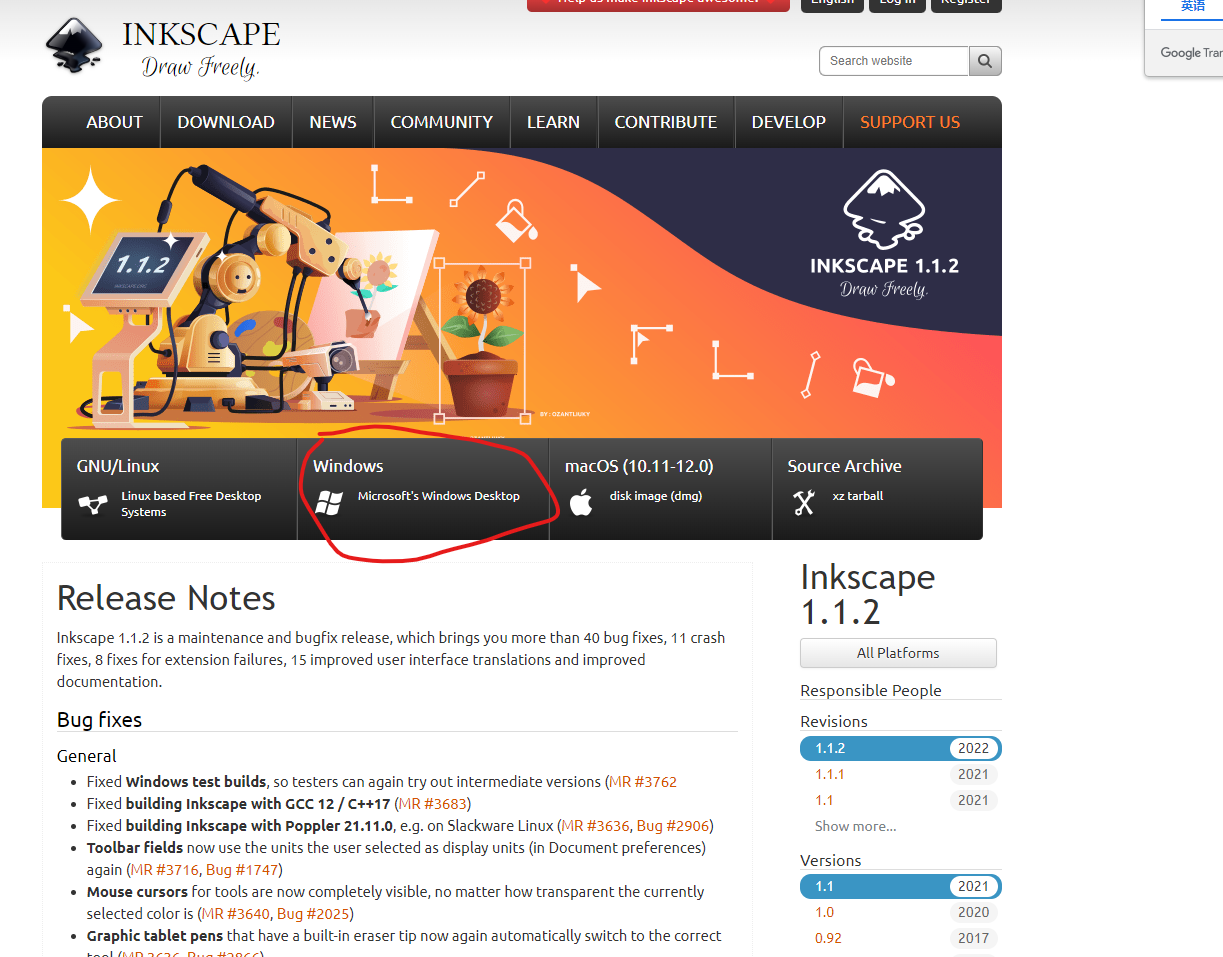1223x957 pixels.
Task: Expand Show more... under Revisions
Action: [855, 826]
